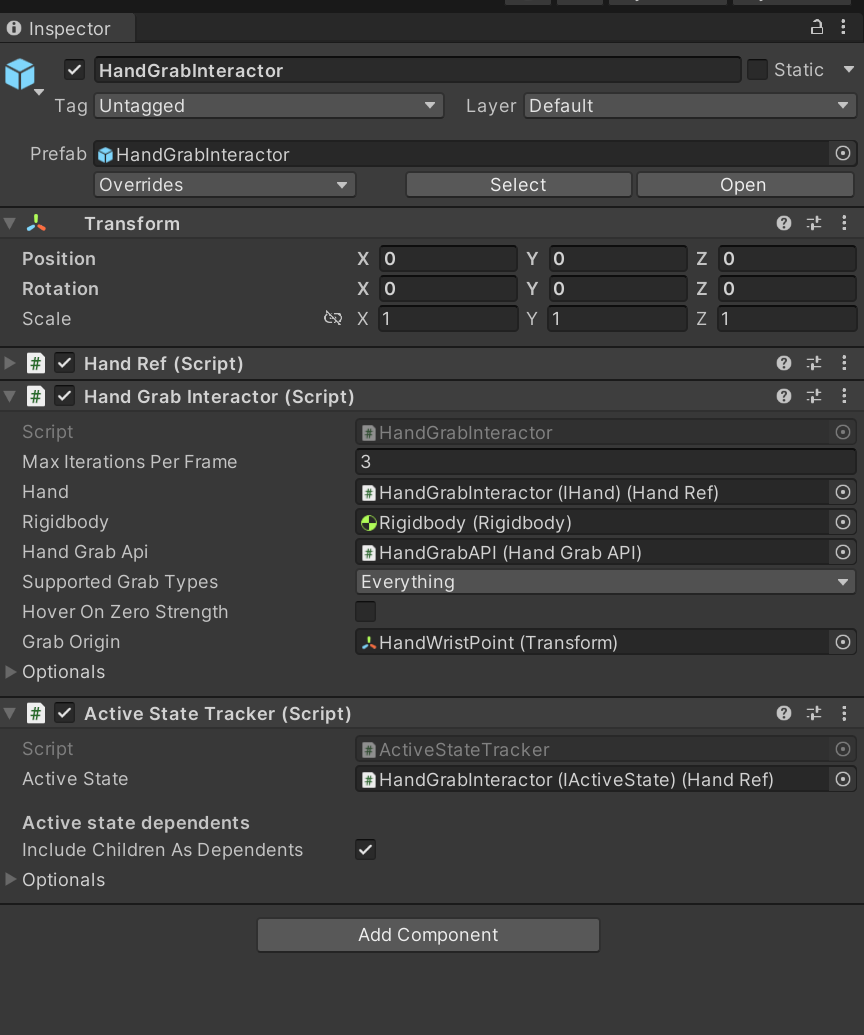Click the Hand object reference field
This screenshot has width=864, height=1035.
[592, 492]
